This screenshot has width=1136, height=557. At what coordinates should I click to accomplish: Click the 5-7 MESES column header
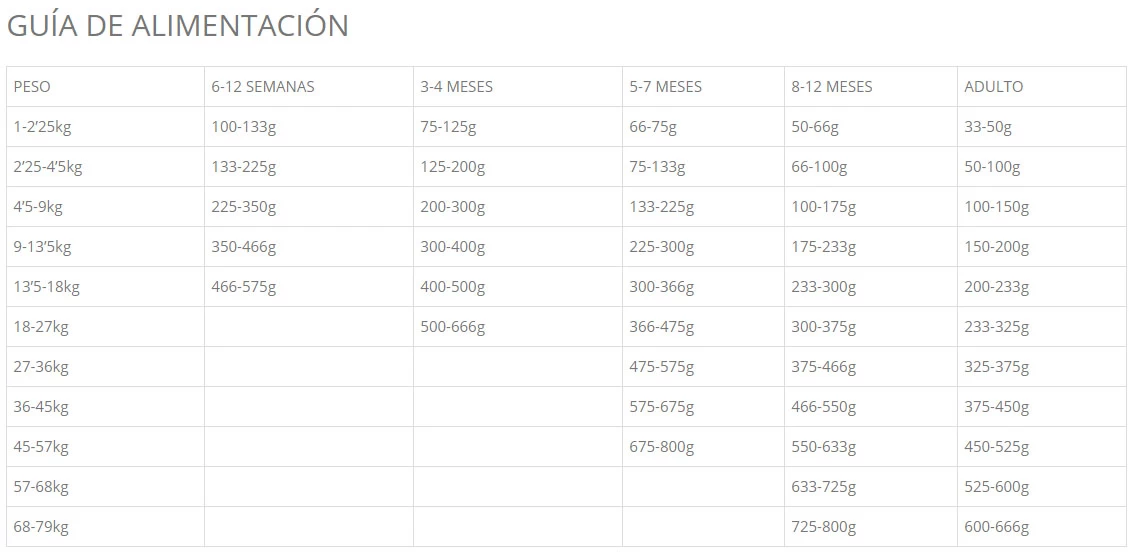click(x=666, y=87)
